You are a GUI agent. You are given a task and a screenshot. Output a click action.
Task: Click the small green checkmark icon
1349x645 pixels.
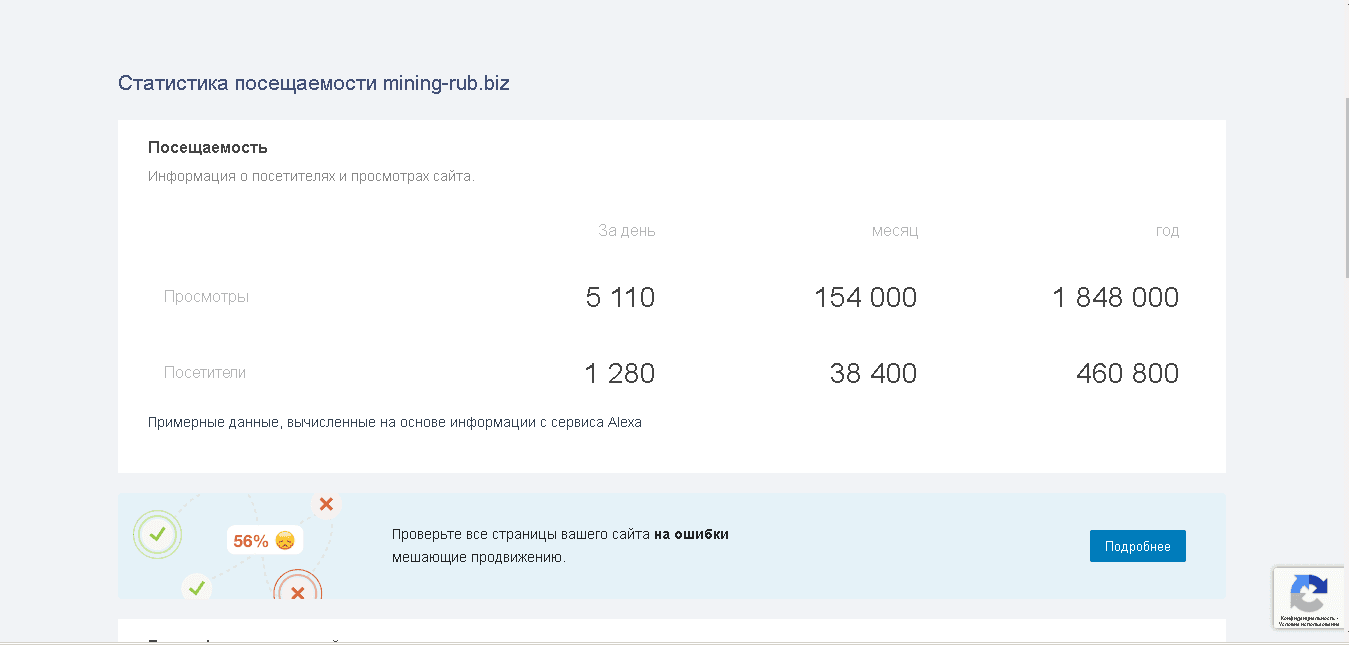click(x=197, y=588)
